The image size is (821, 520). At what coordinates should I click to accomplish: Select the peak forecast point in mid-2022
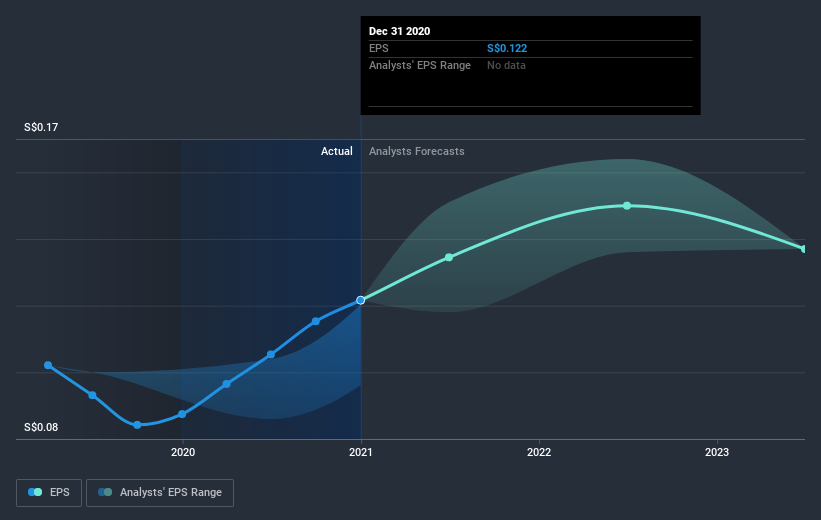pos(627,206)
